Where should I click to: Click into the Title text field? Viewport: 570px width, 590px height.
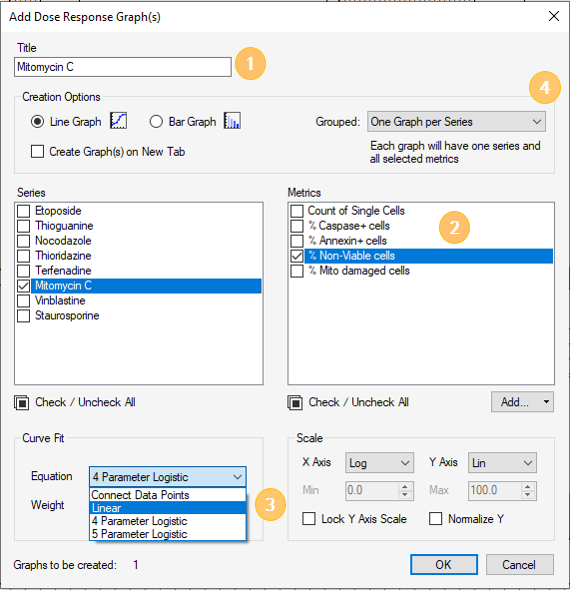click(x=123, y=67)
